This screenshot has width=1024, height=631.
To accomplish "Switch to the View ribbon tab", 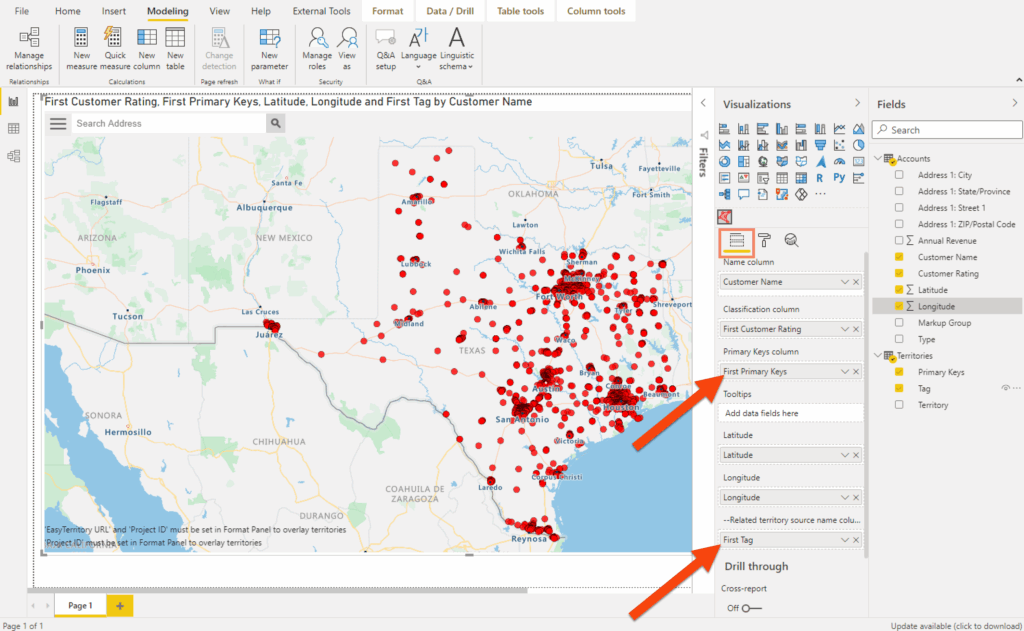I will [218, 11].
